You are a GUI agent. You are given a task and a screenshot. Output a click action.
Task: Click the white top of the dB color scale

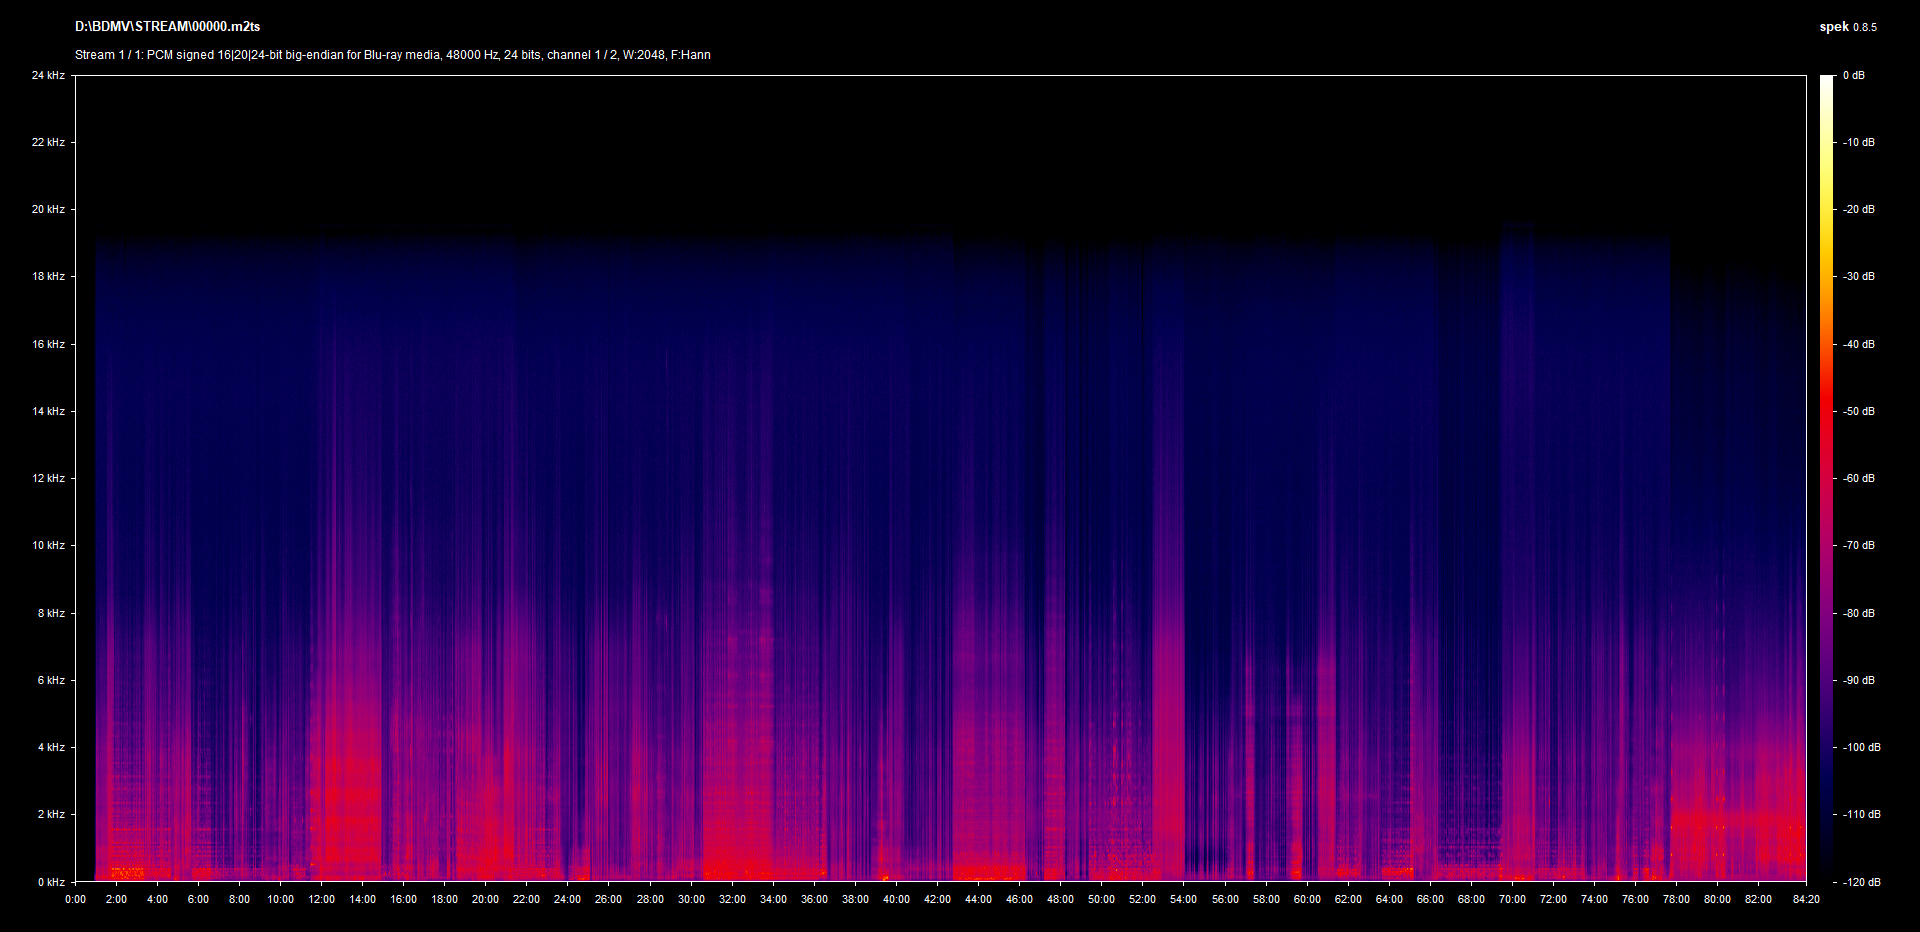[x=1826, y=79]
